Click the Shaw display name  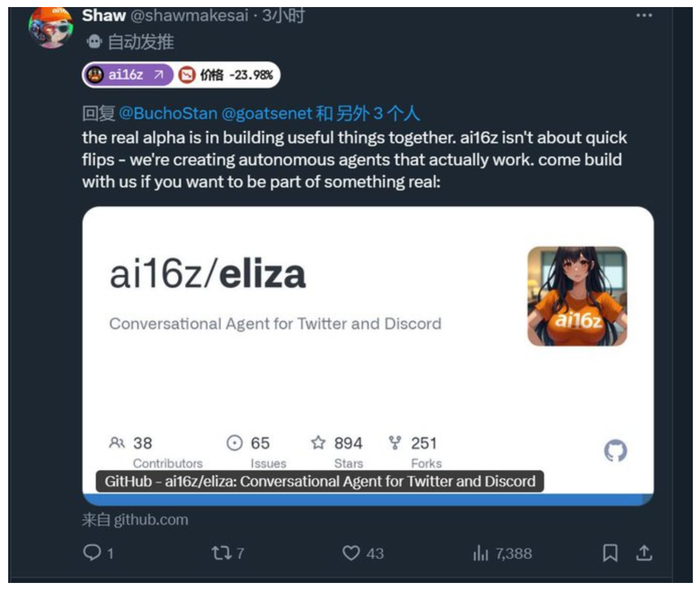pos(103,16)
